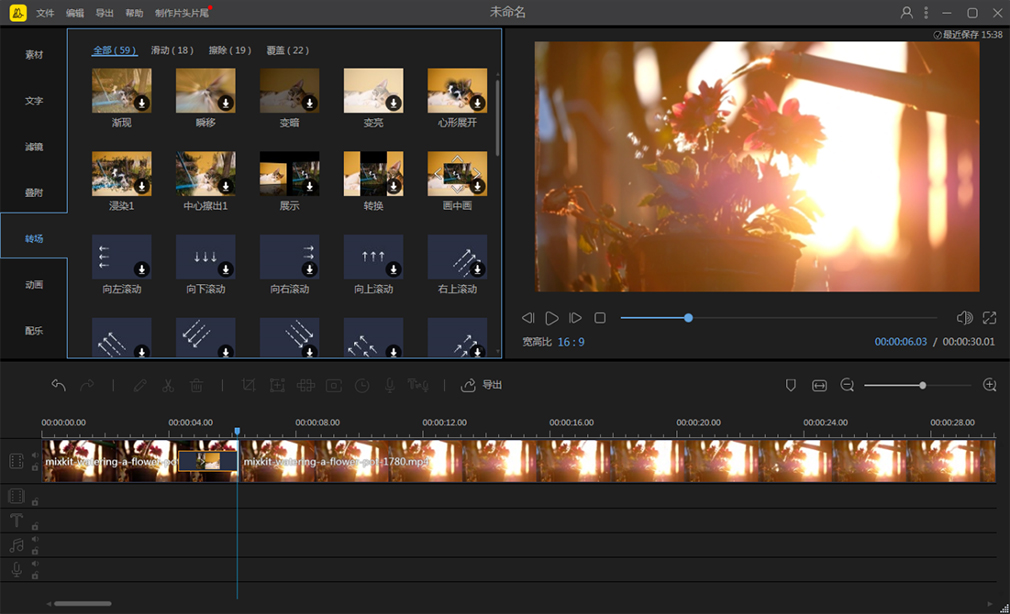The height and width of the screenshot is (614, 1010).
Task: Download the 向左滚动 transition
Action: (142, 269)
